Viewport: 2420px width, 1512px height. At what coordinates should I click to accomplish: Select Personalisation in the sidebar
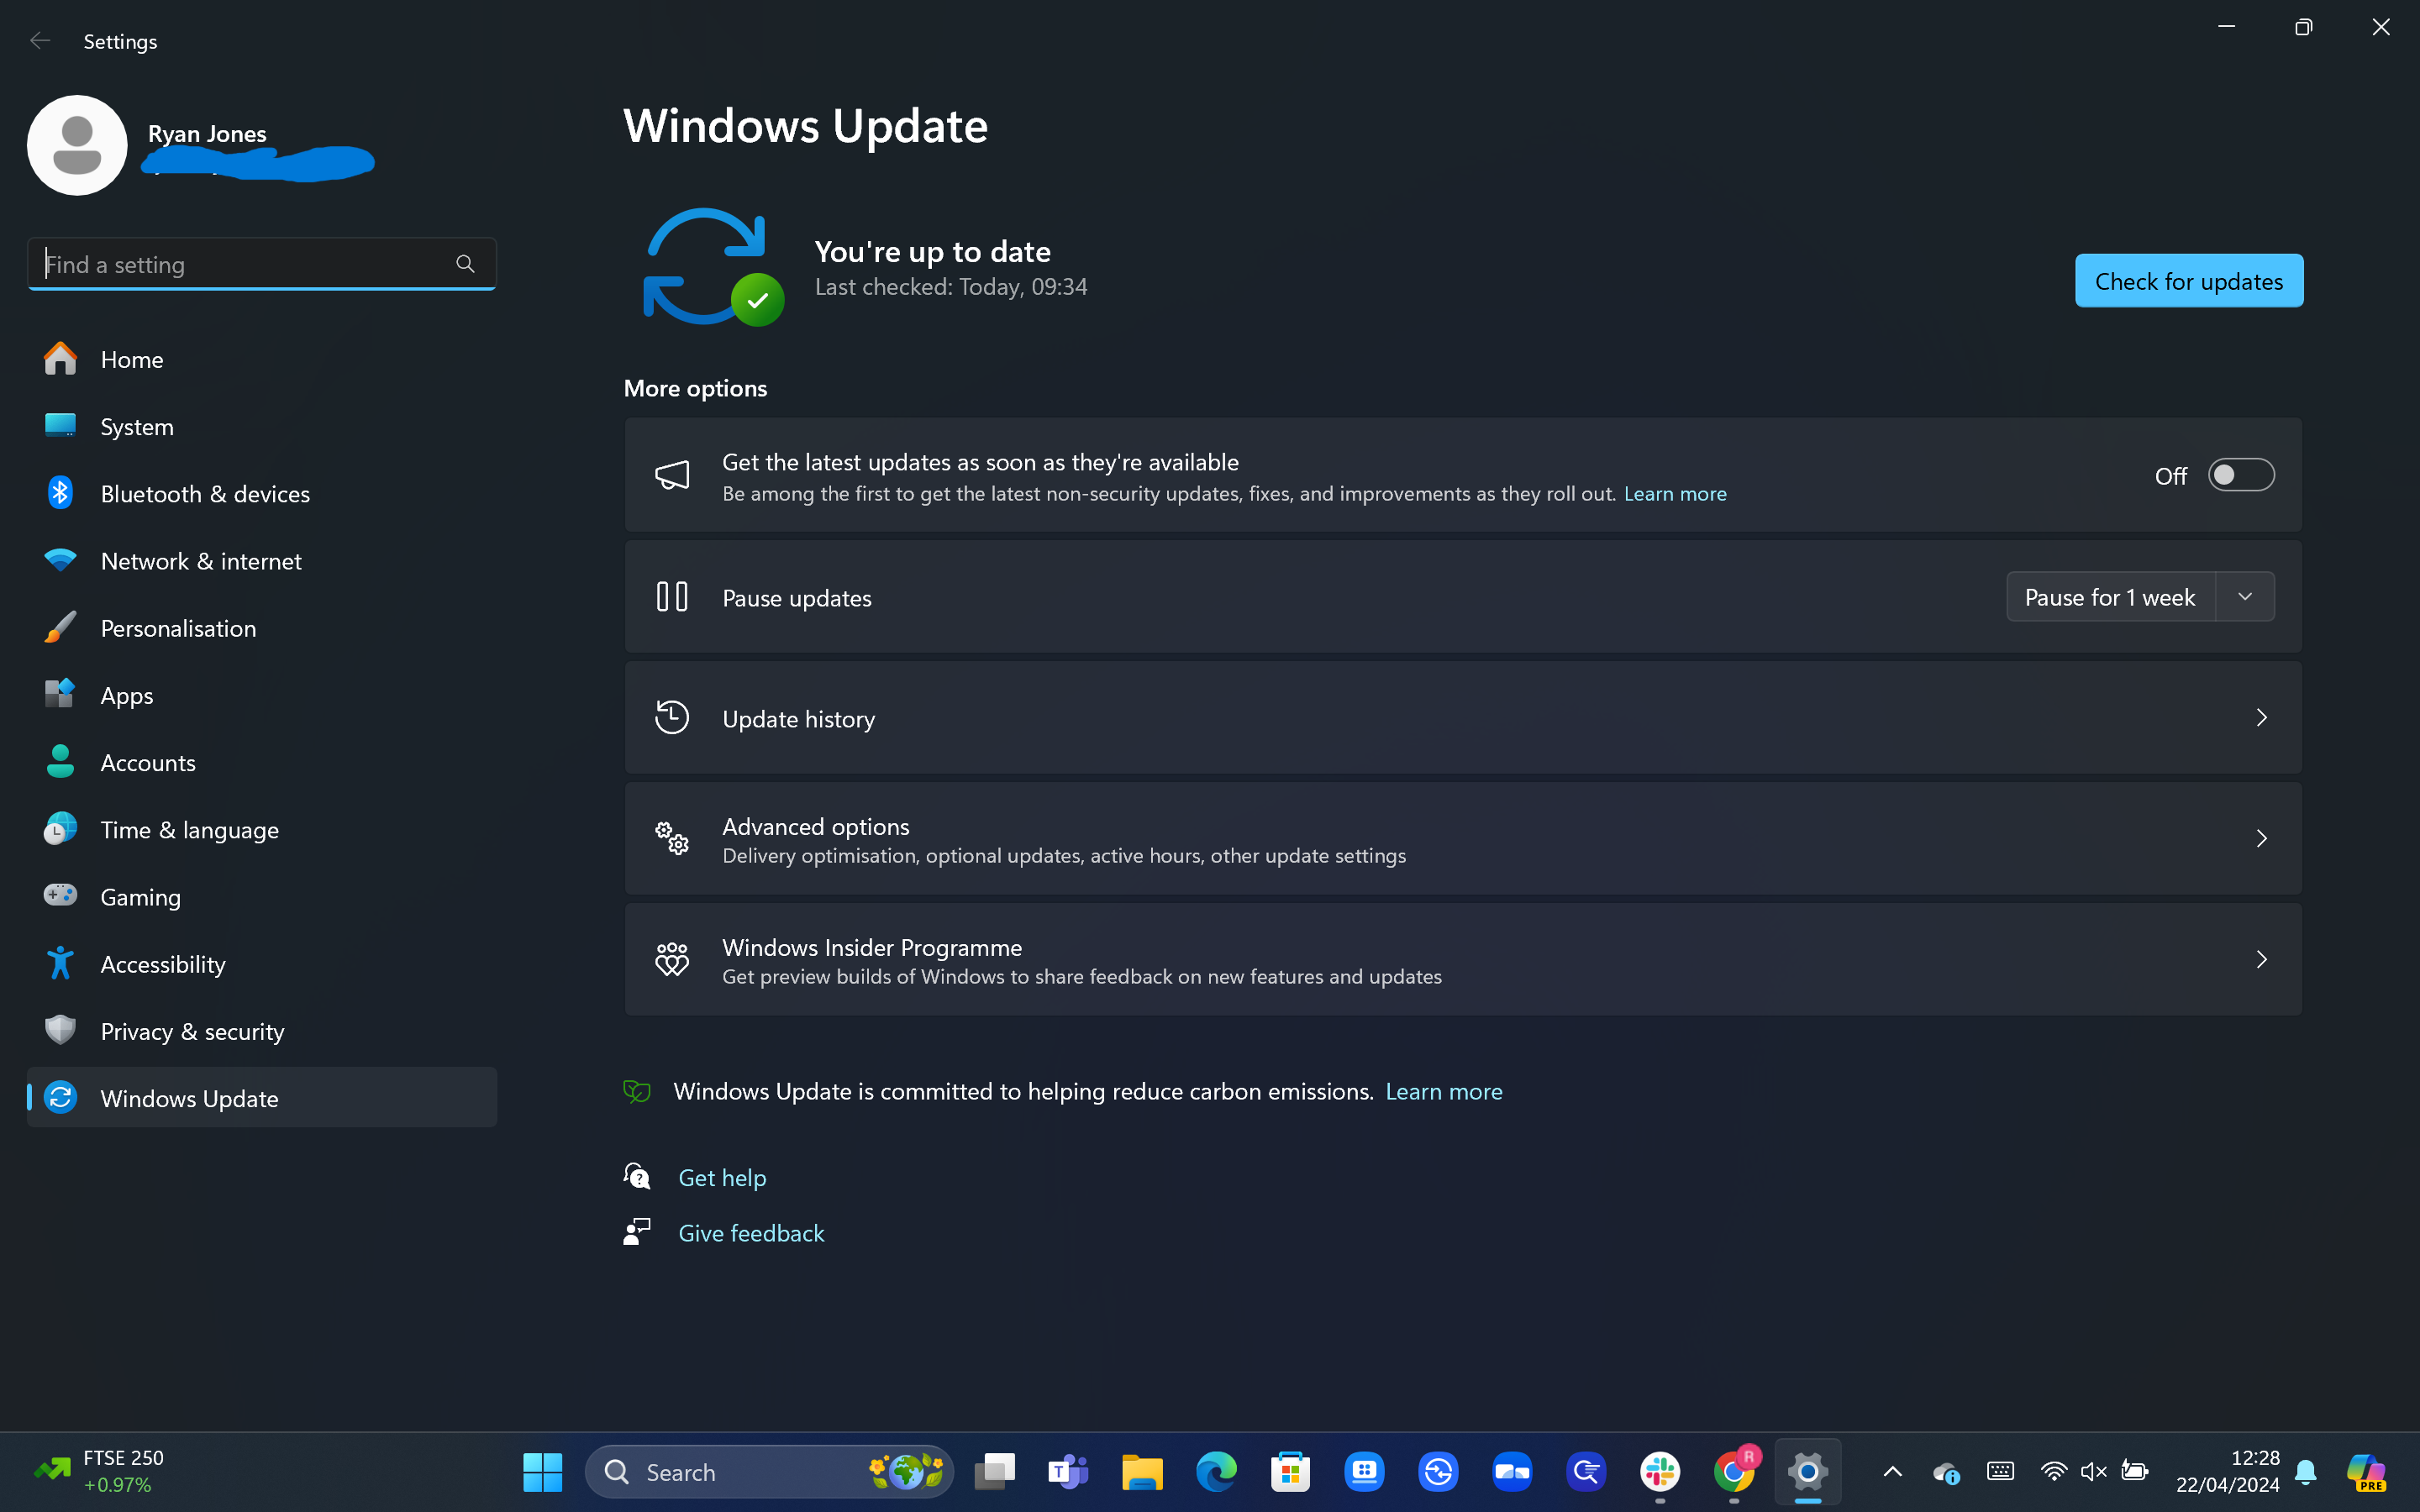coord(262,628)
